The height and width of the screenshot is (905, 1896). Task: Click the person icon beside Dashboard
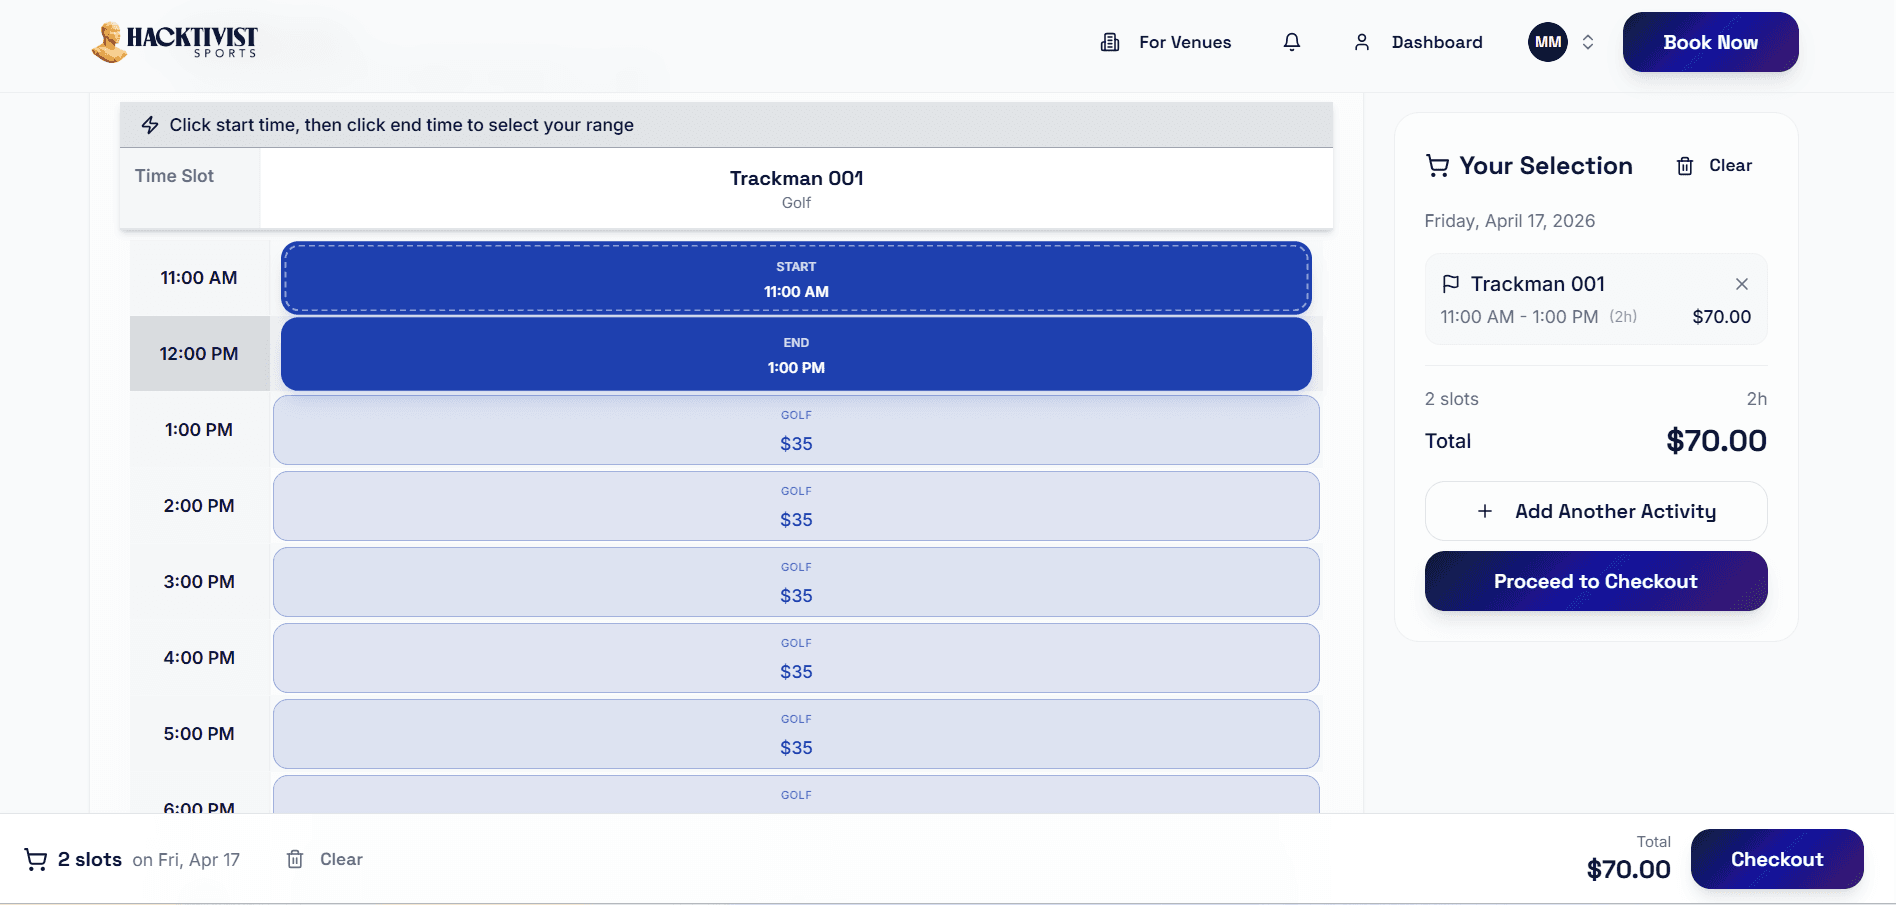[1362, 42]
